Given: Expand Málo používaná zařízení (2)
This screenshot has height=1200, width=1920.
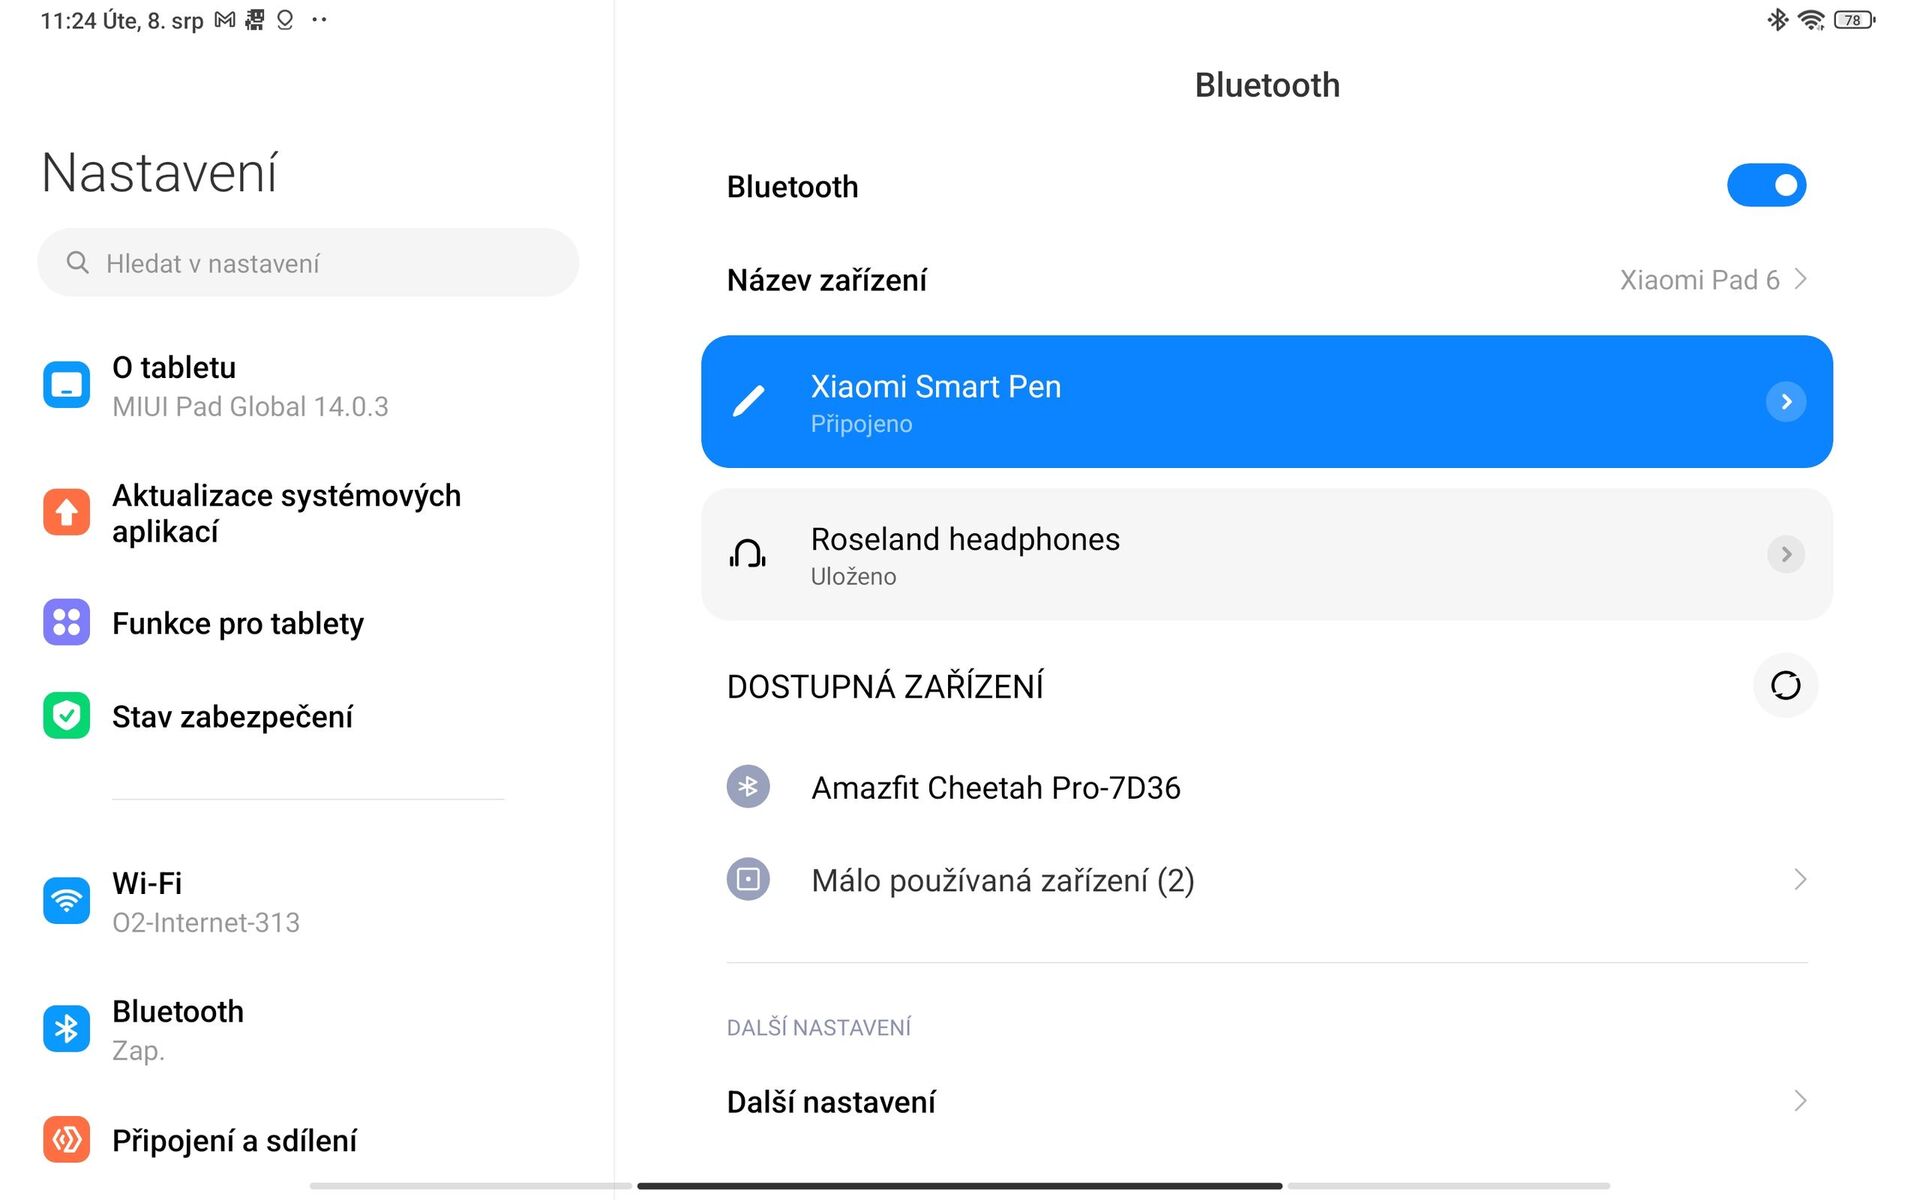Looking at the screenshot, I should (1002, 880).
